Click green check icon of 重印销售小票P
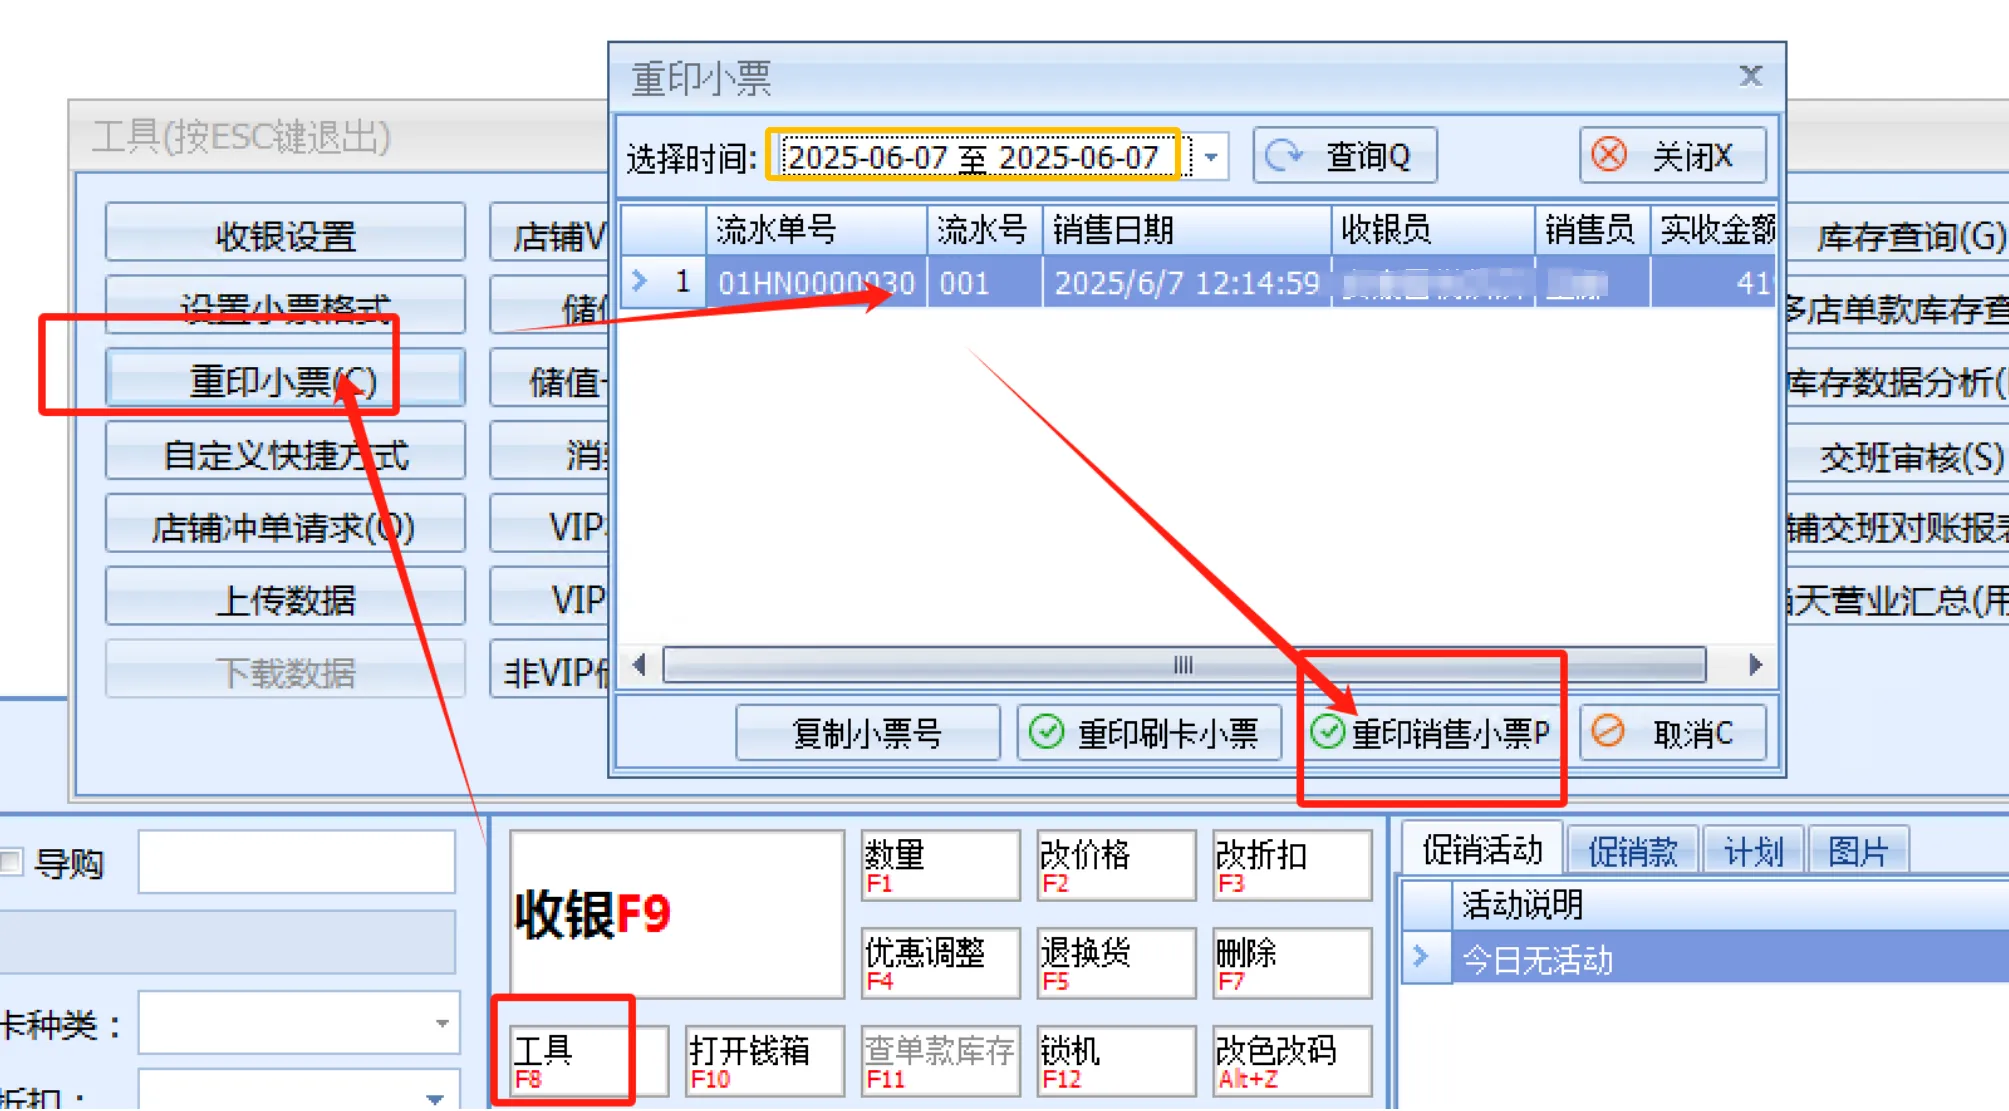This screenshot has width=2009, height=1111. click(x=1327, y=732)
